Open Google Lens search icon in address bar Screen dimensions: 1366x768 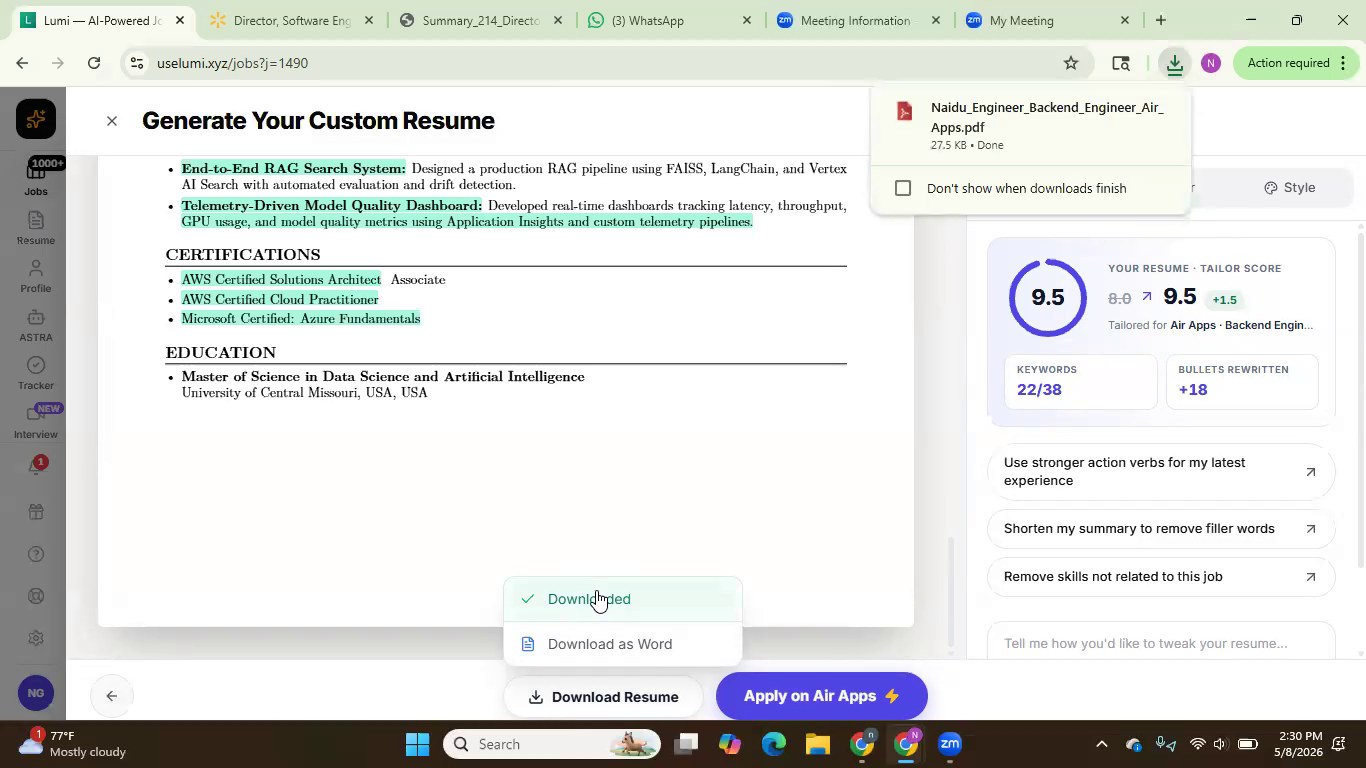point(1121,63)
